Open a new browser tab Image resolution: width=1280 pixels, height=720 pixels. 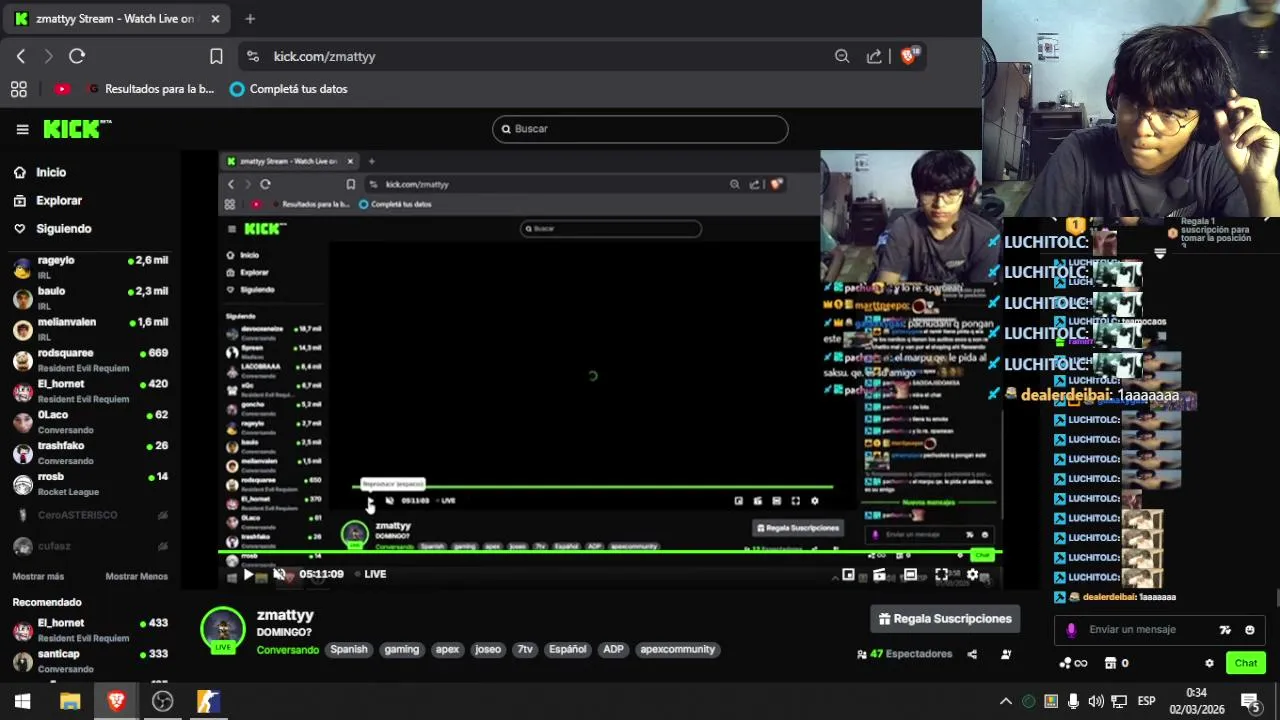tap(250, 18)
